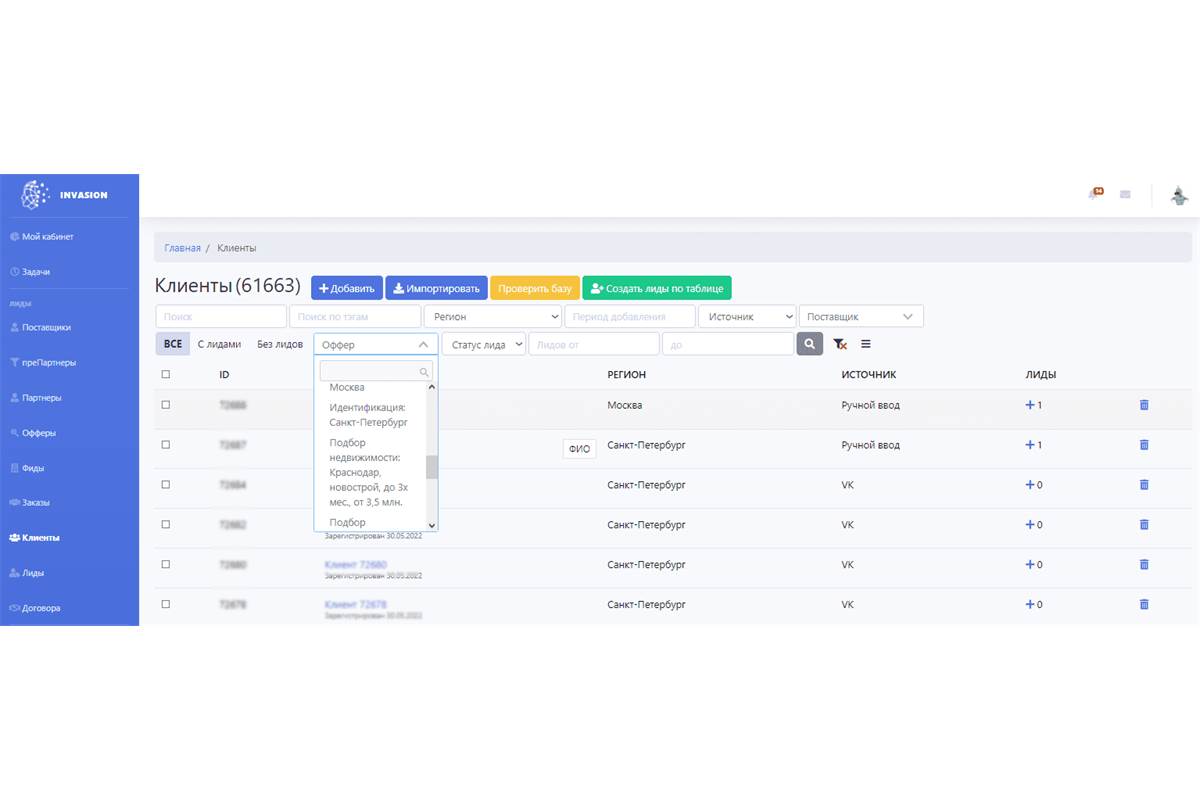Click the Проверить базу button

click(535, 288)
